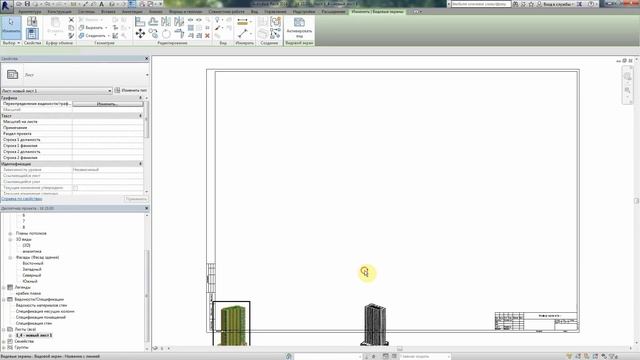The width and height of the screenshot is (640, 360).
Task: Collapse the 3D виды tree node
Action: [10, 240]
